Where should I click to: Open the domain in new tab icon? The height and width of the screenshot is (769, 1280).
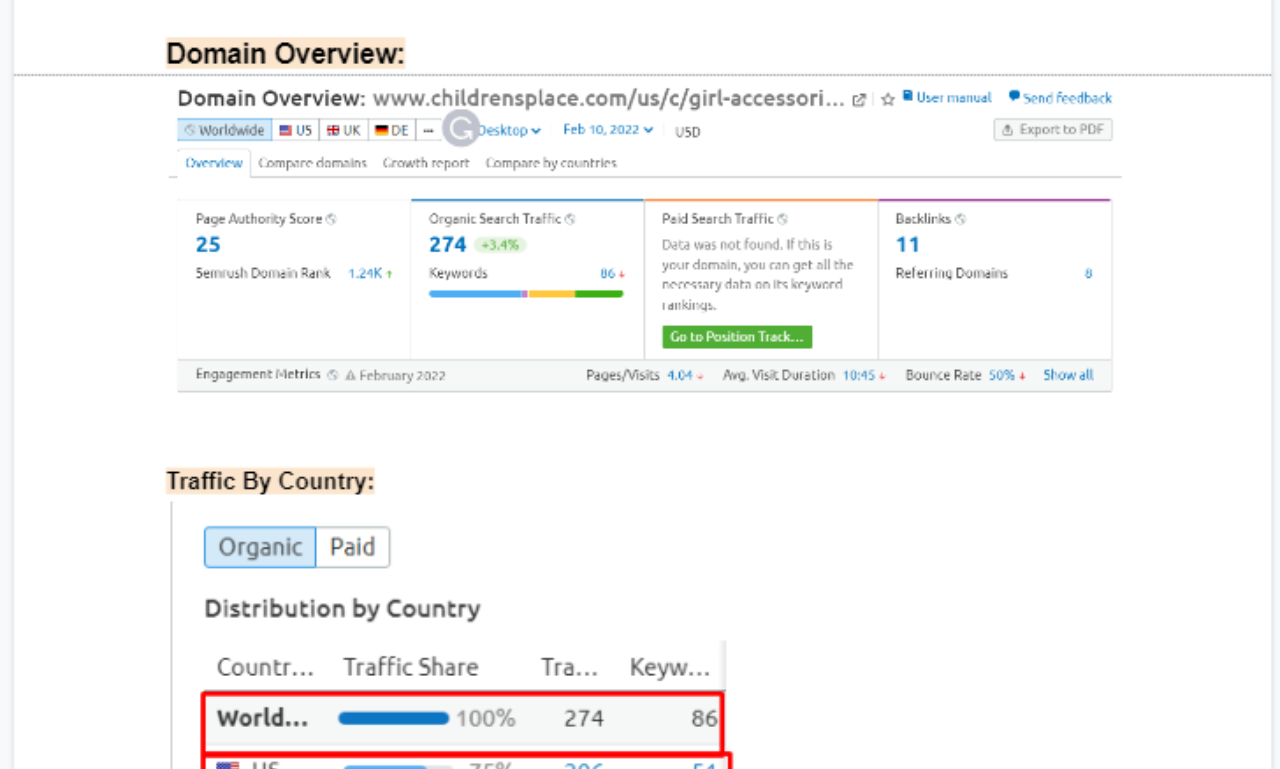coord(860,98)
